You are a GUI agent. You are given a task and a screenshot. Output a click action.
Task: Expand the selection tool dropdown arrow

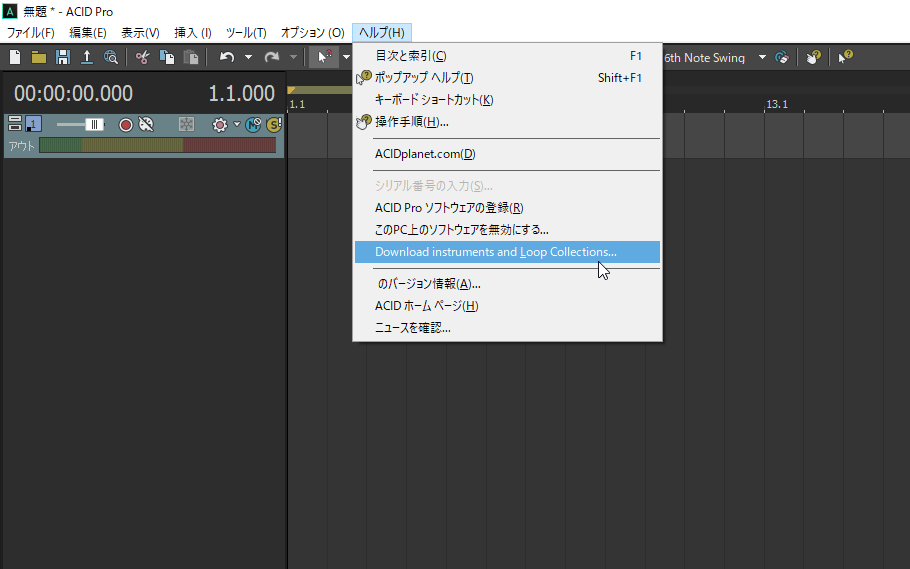pos(346,57)
